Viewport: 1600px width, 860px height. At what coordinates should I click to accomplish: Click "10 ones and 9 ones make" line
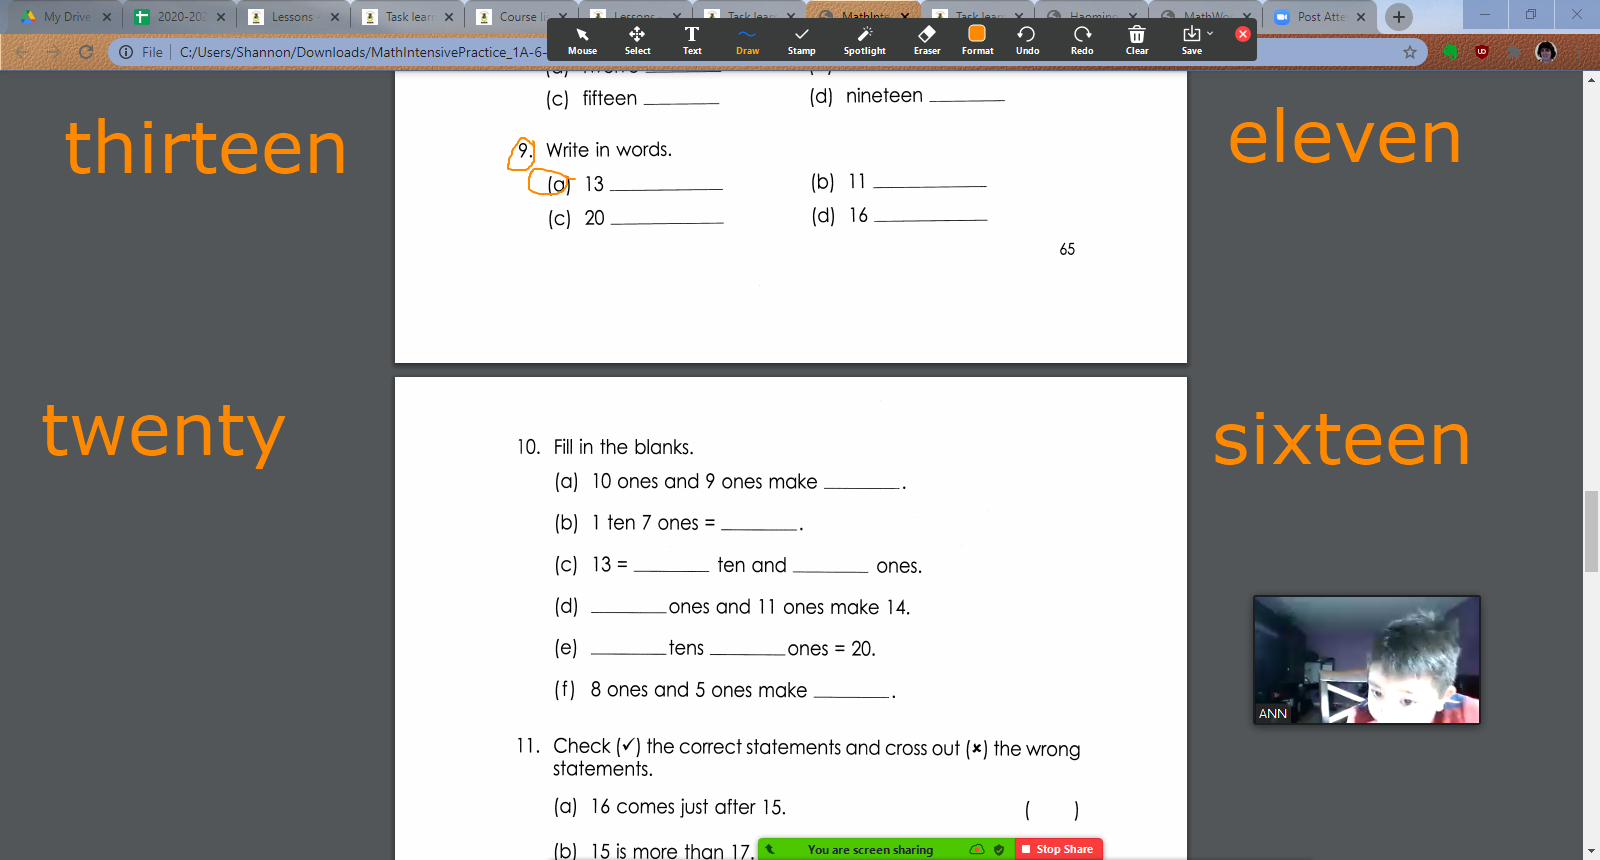(x=704, y=482)
